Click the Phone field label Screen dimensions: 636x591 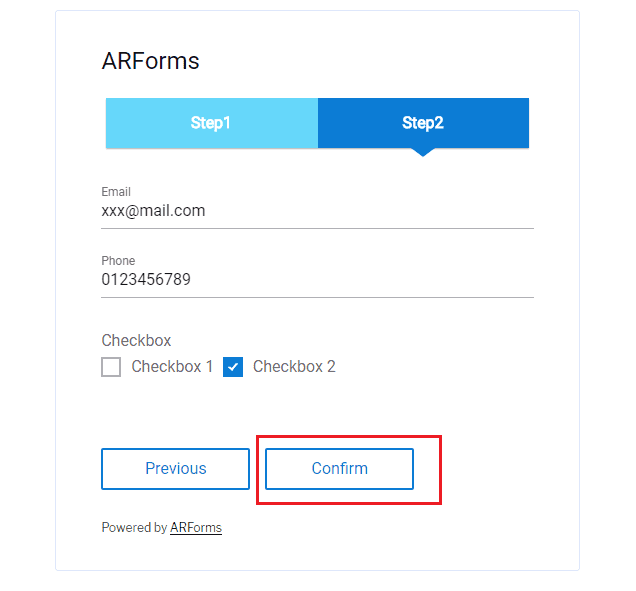click(x=118, y=261)
